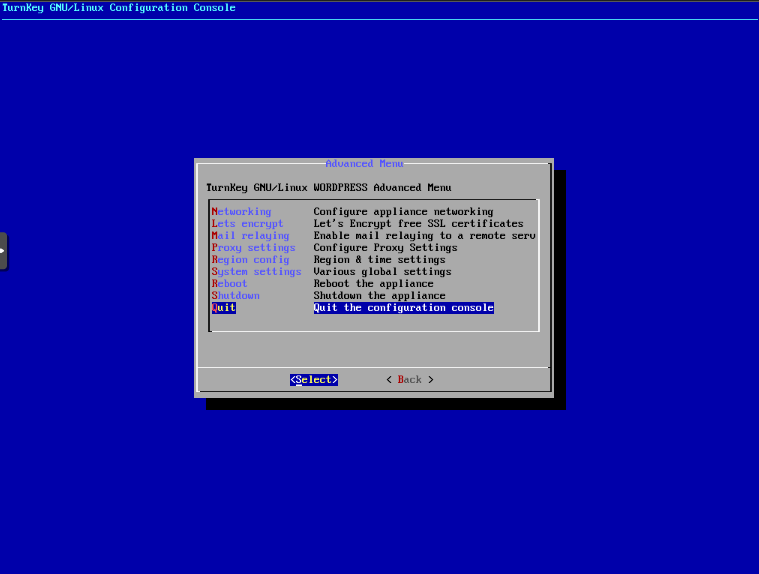
Task: Click 'Quit the configuration console' description
Action: [403, 308]
